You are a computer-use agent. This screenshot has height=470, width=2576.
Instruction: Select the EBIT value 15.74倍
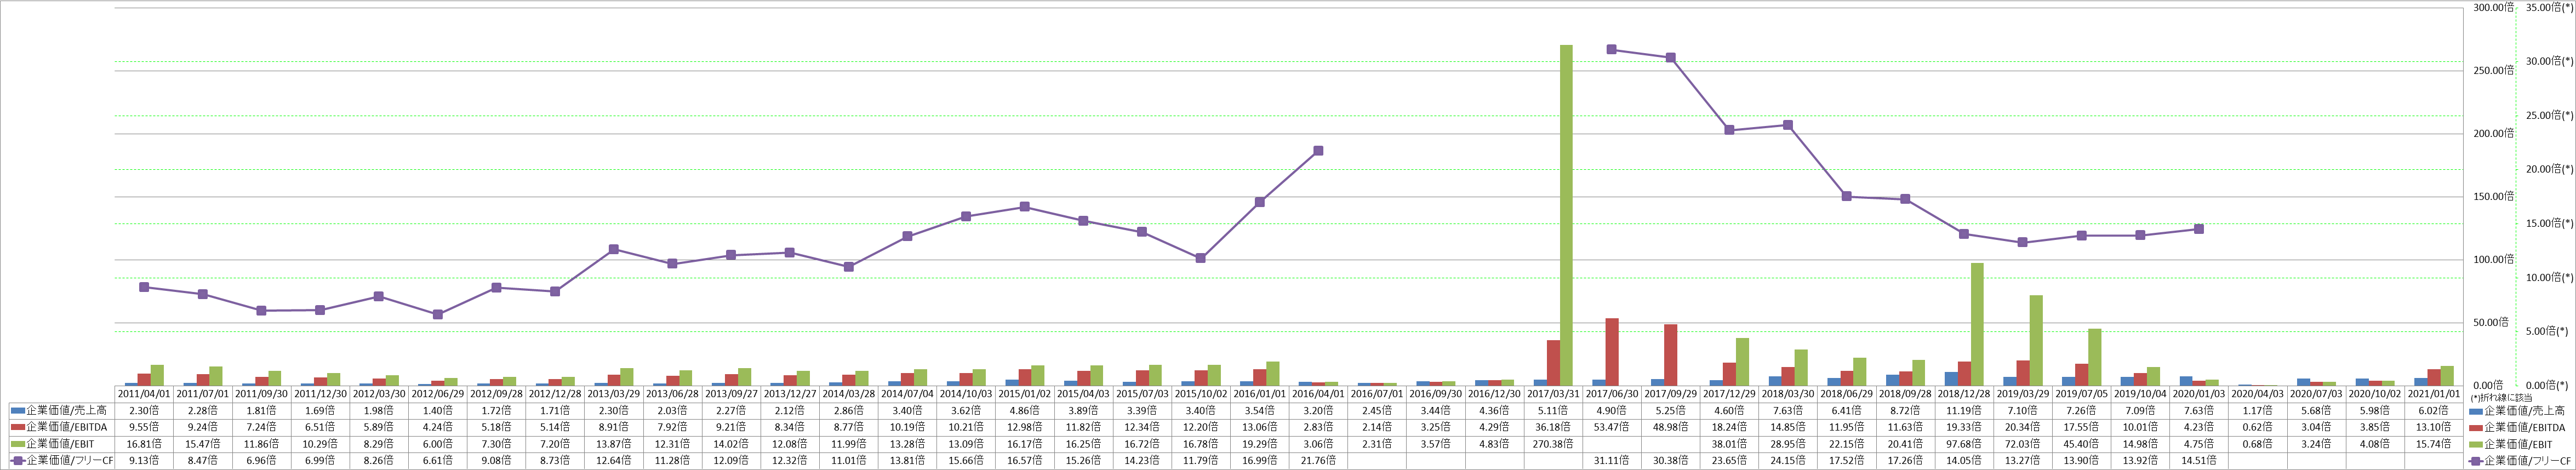[x=2433, y=443]
